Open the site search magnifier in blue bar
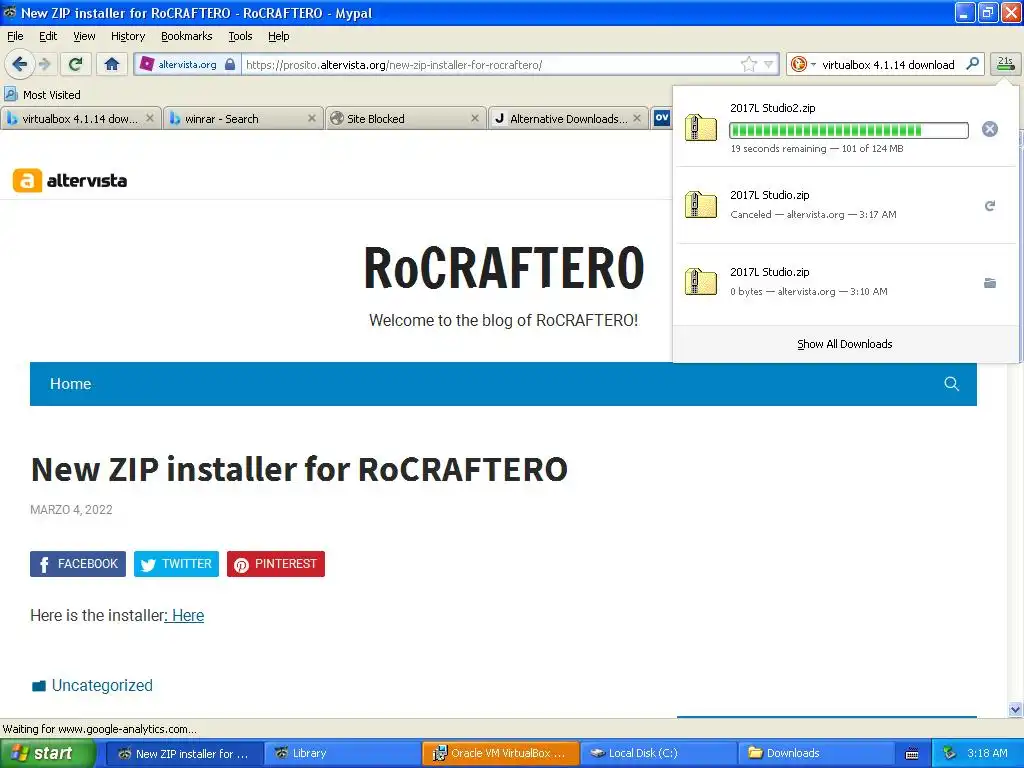 (952, 383)
